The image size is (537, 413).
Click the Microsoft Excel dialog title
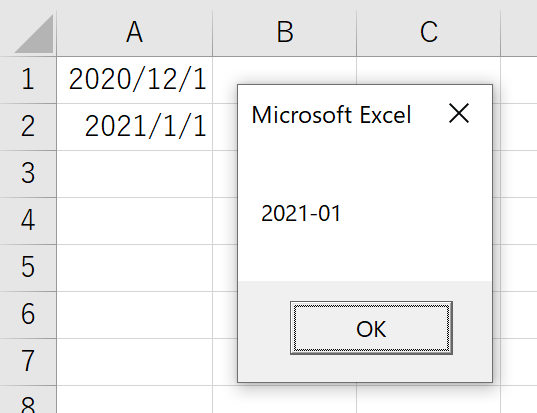coord(331,114)
